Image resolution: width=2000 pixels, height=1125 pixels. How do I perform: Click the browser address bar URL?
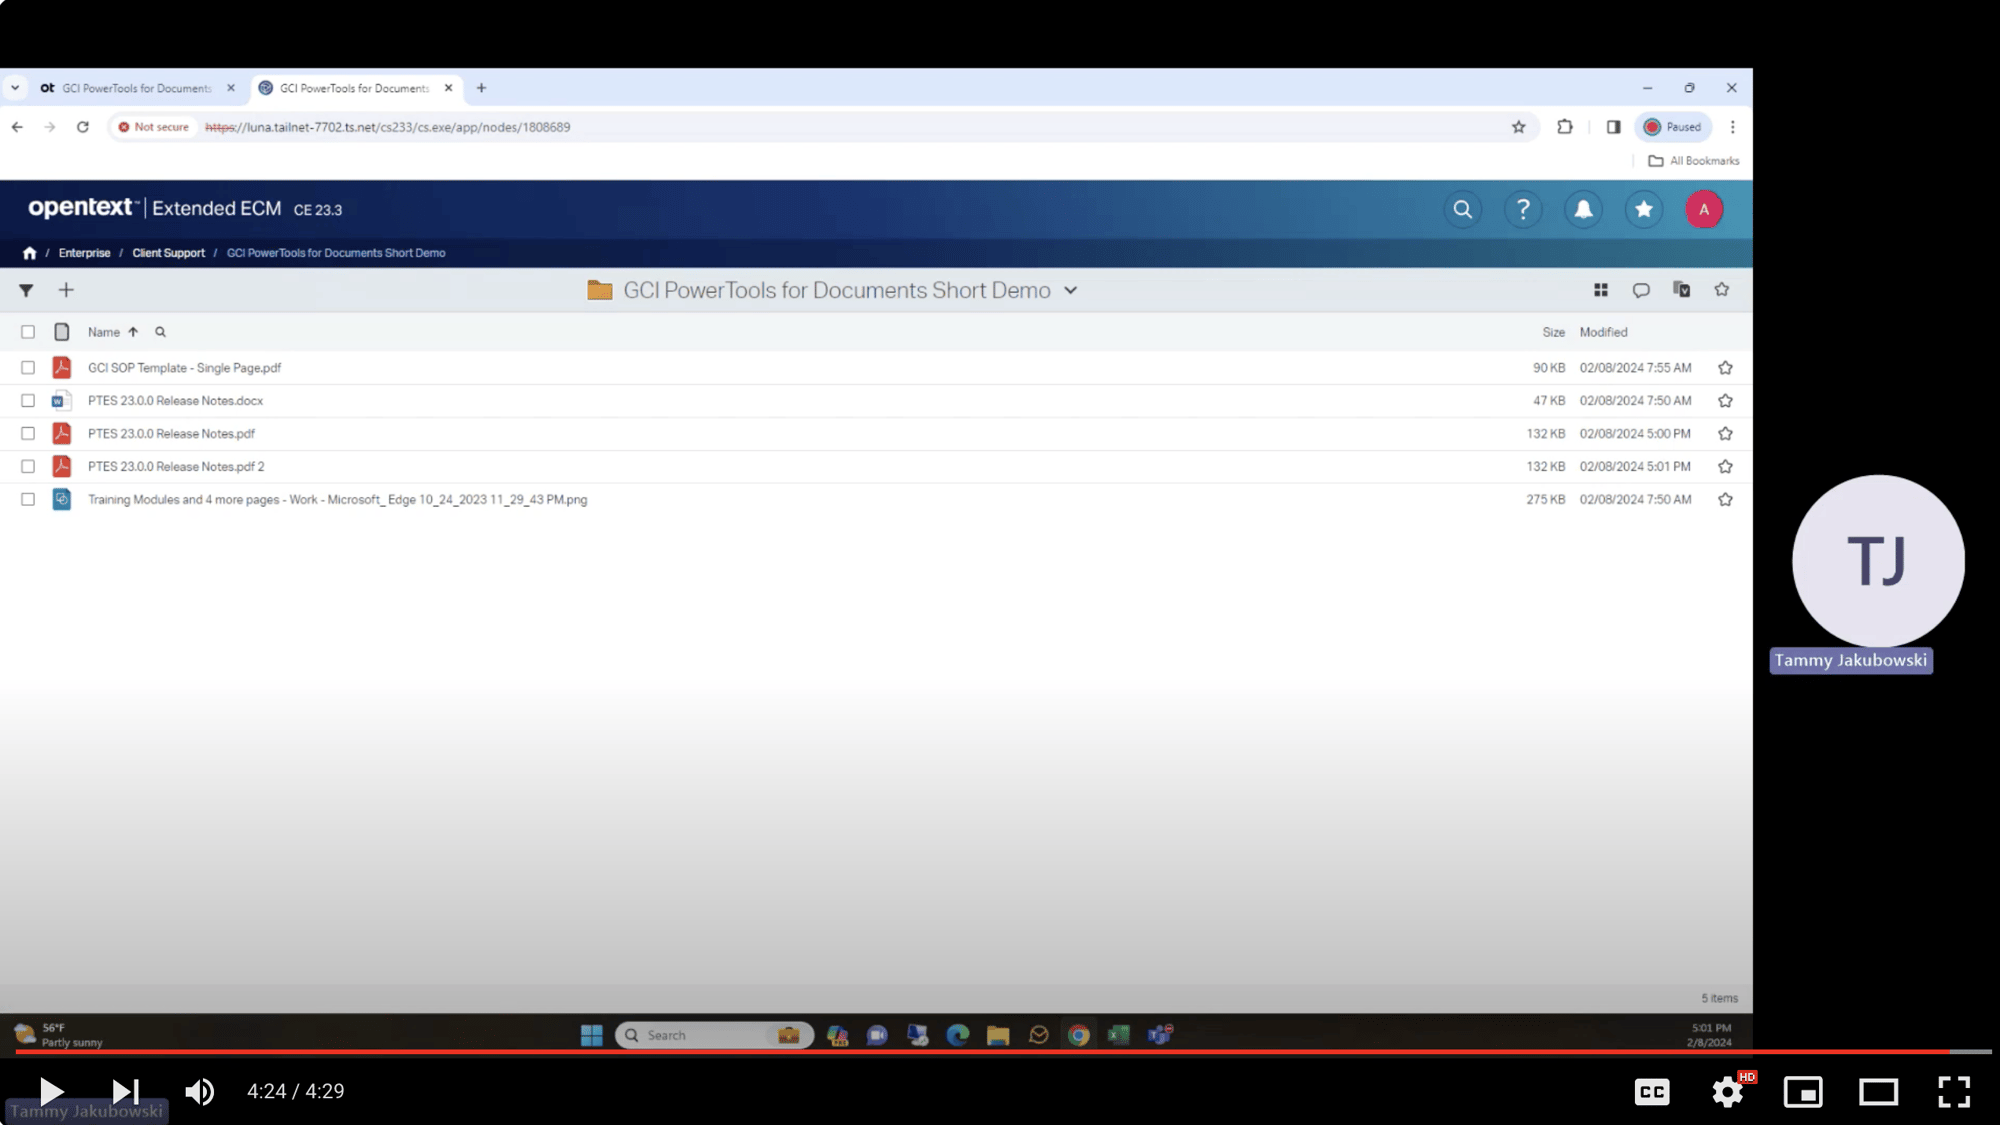(x=387, y=127)
